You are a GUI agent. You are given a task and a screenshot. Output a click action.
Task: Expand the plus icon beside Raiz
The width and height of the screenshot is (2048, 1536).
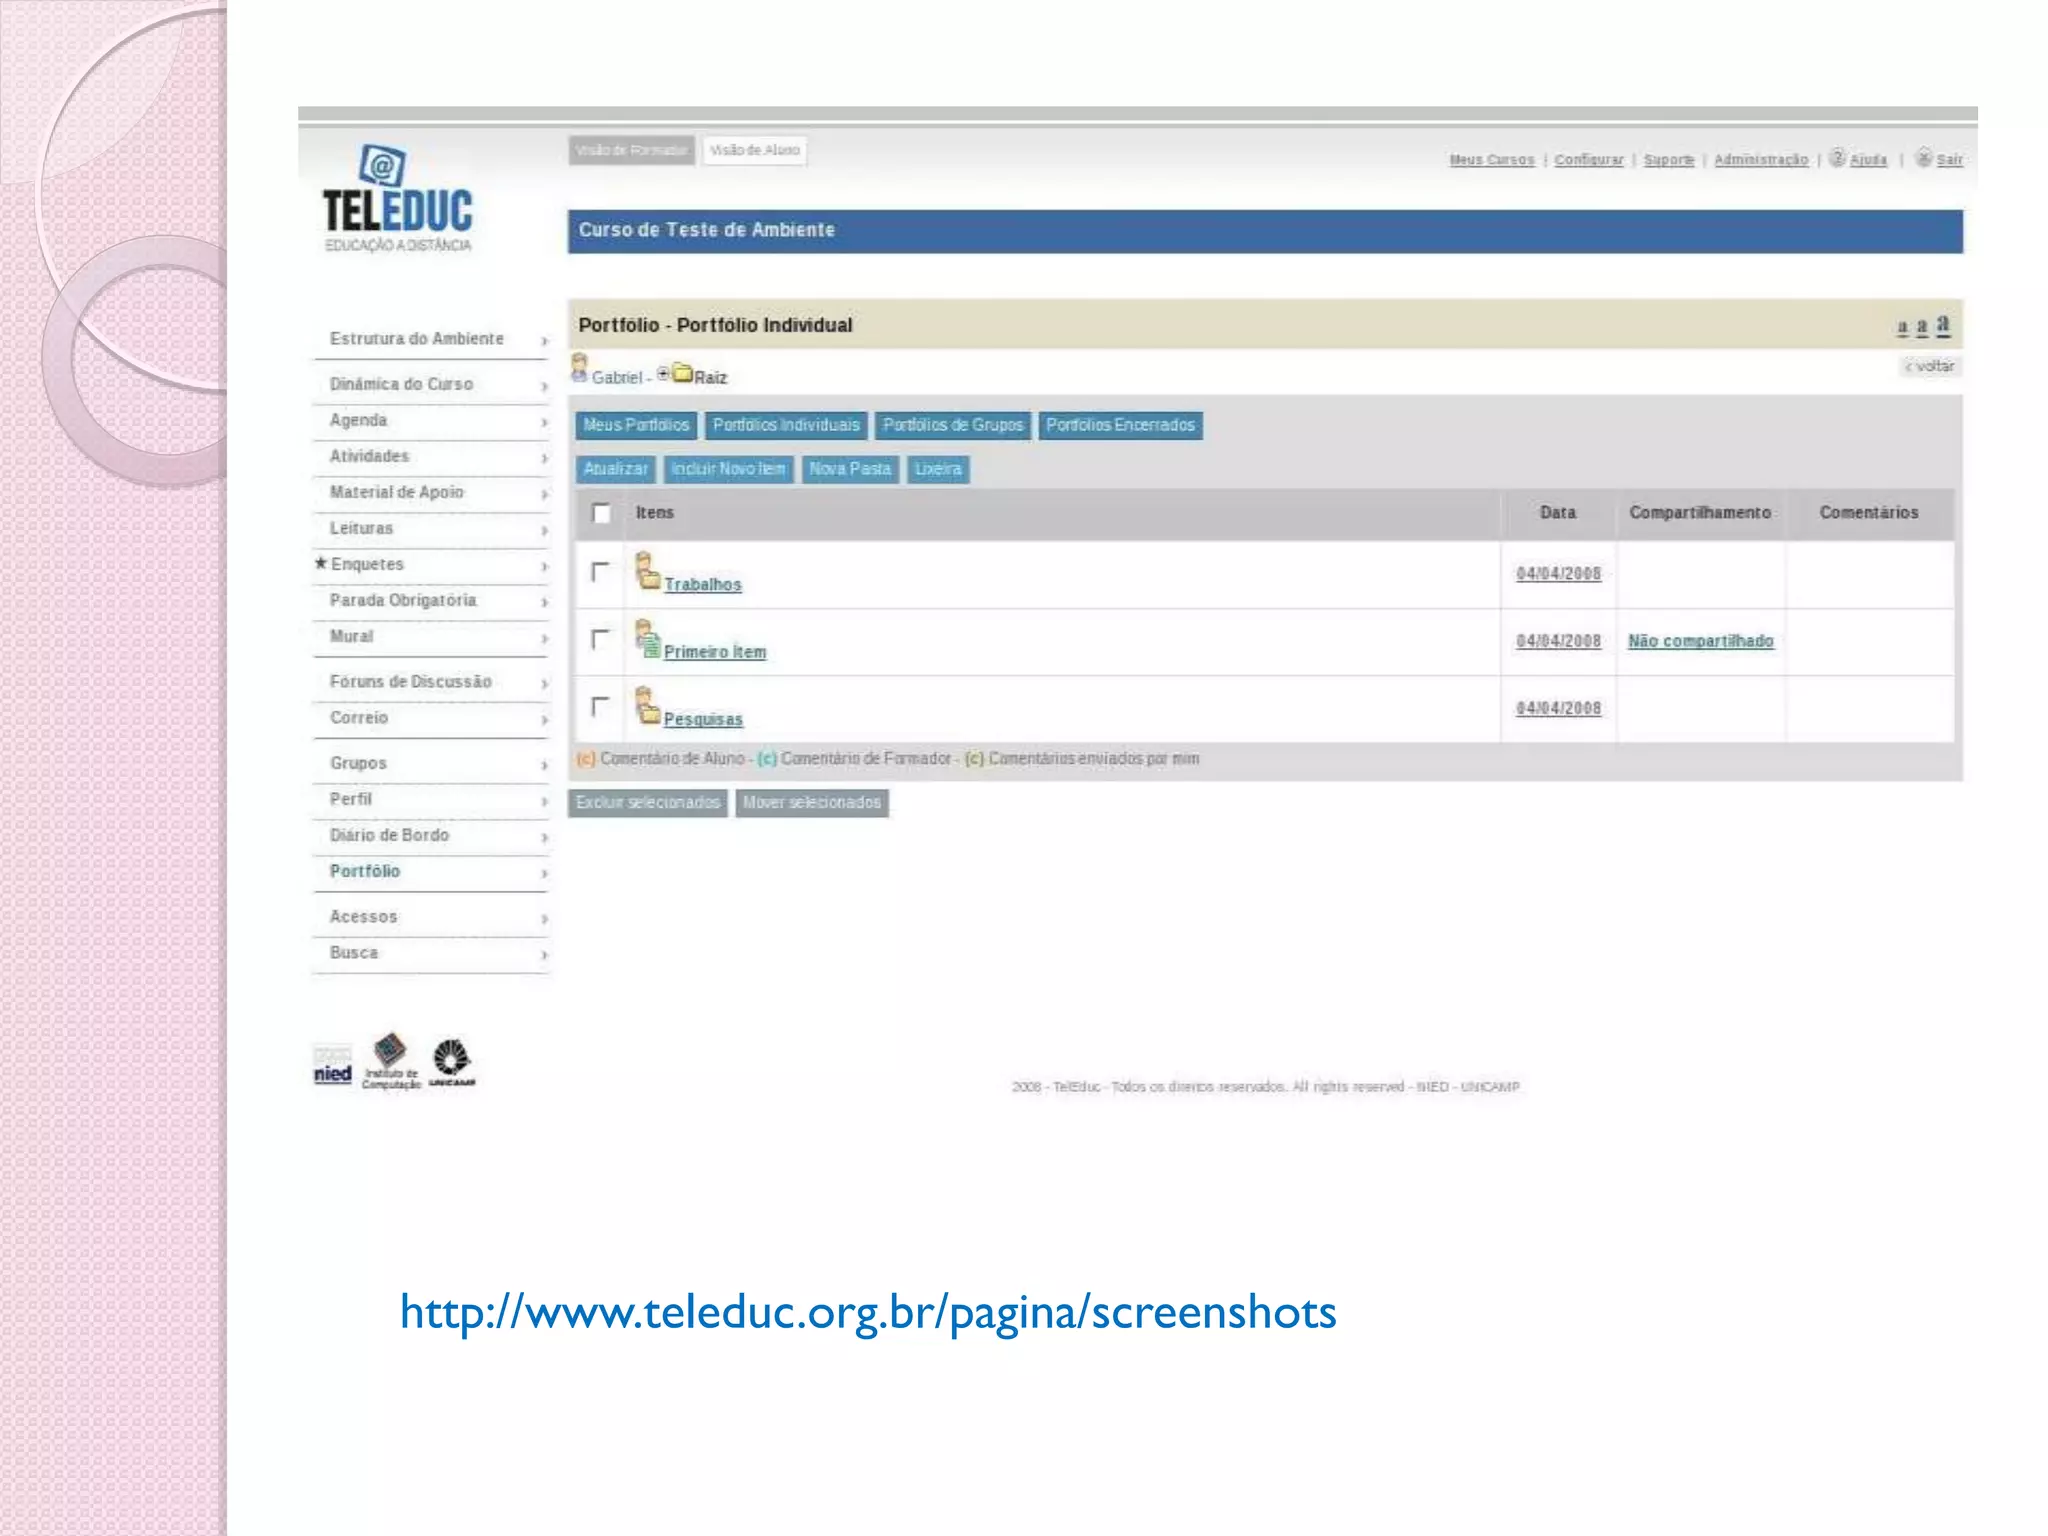[x=663, y=373]
